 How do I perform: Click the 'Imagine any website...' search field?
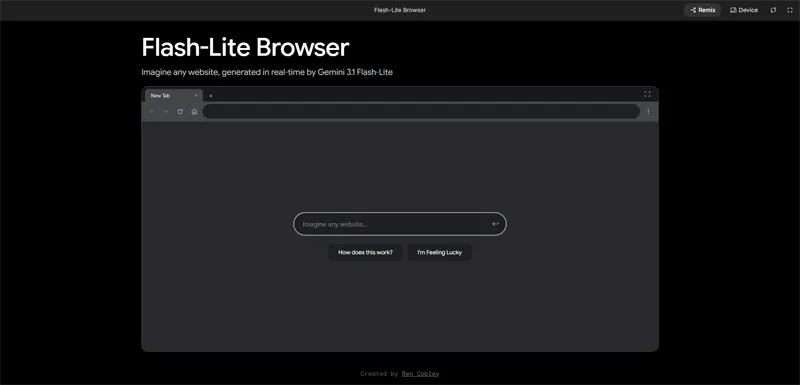point(399,224)
